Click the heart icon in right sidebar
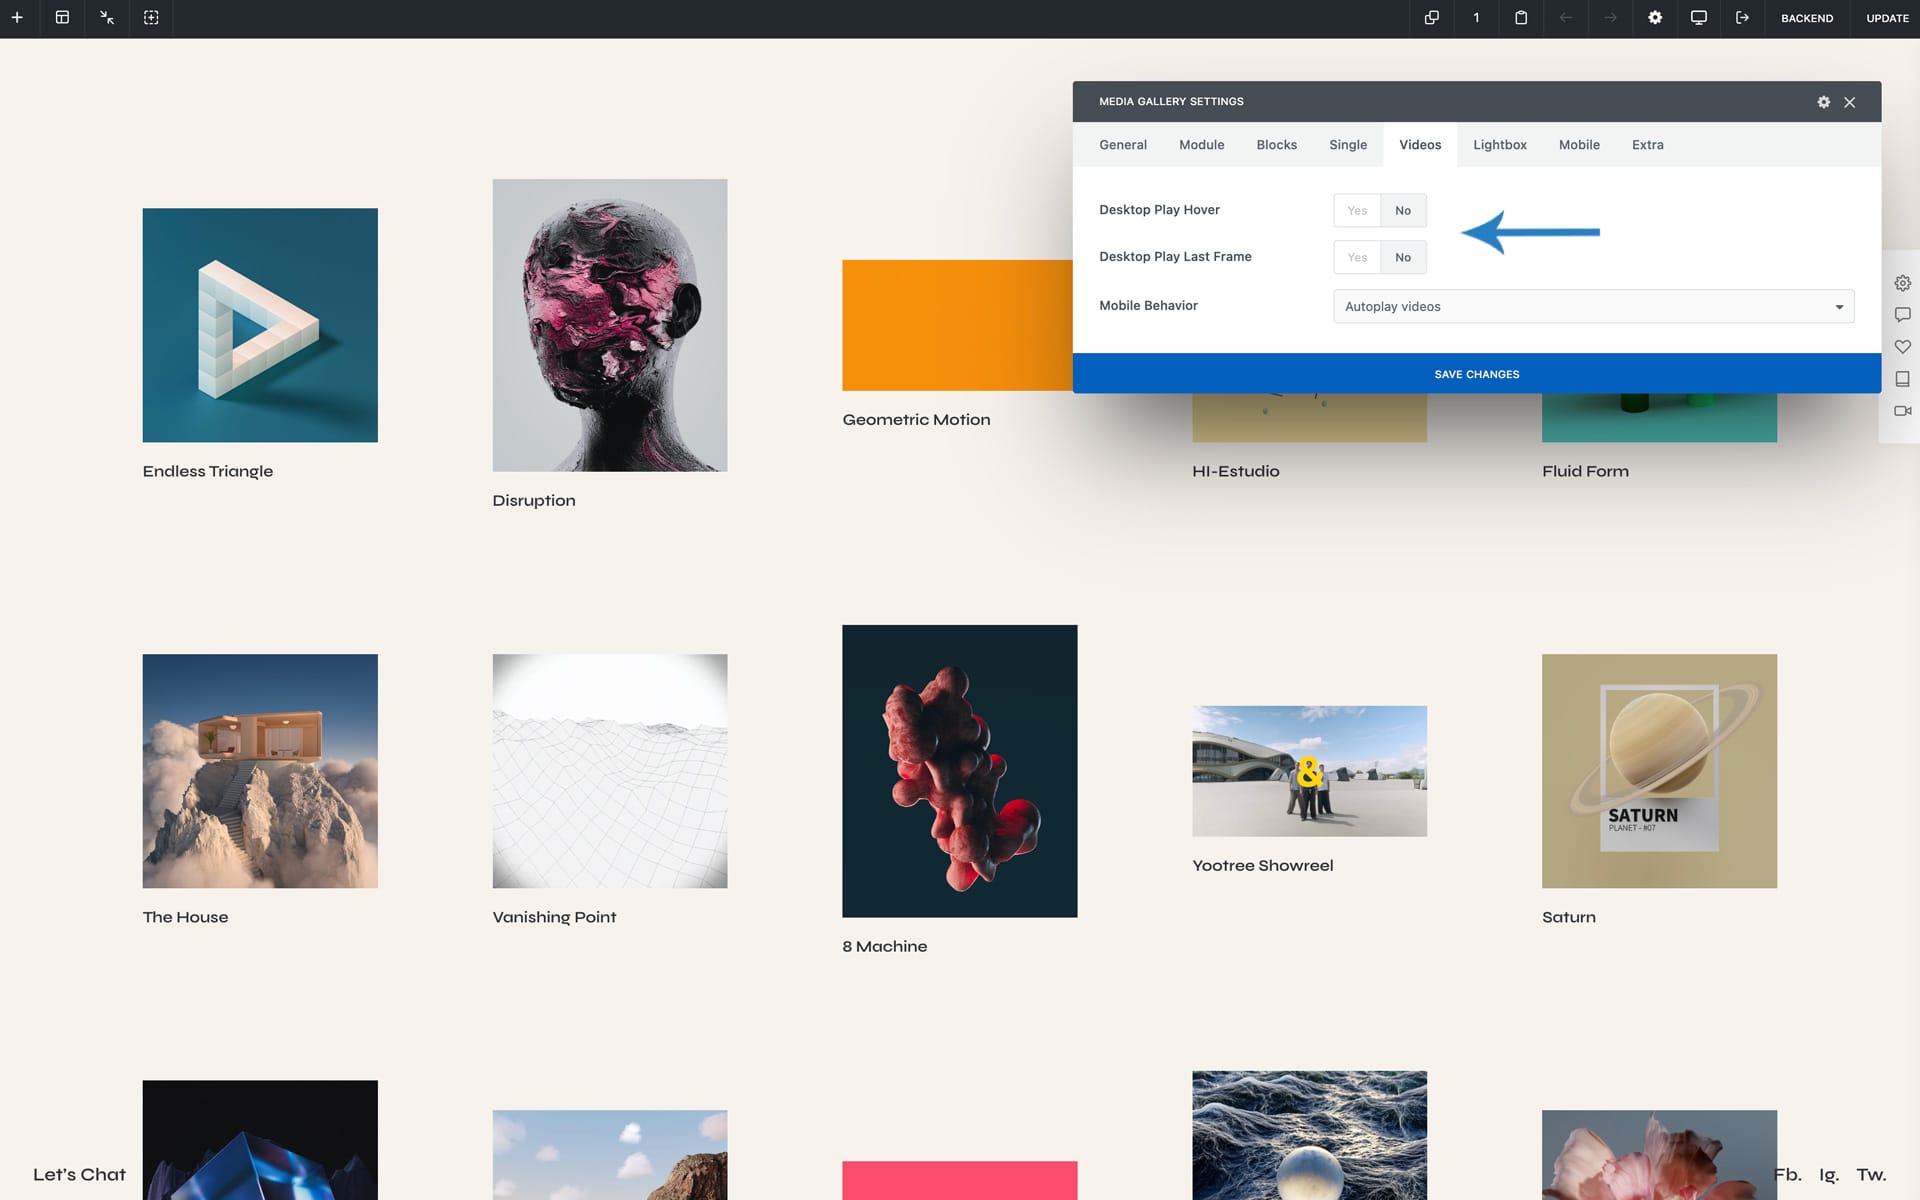Viewport: 1920px width, 1200px height. [1902, 347]
